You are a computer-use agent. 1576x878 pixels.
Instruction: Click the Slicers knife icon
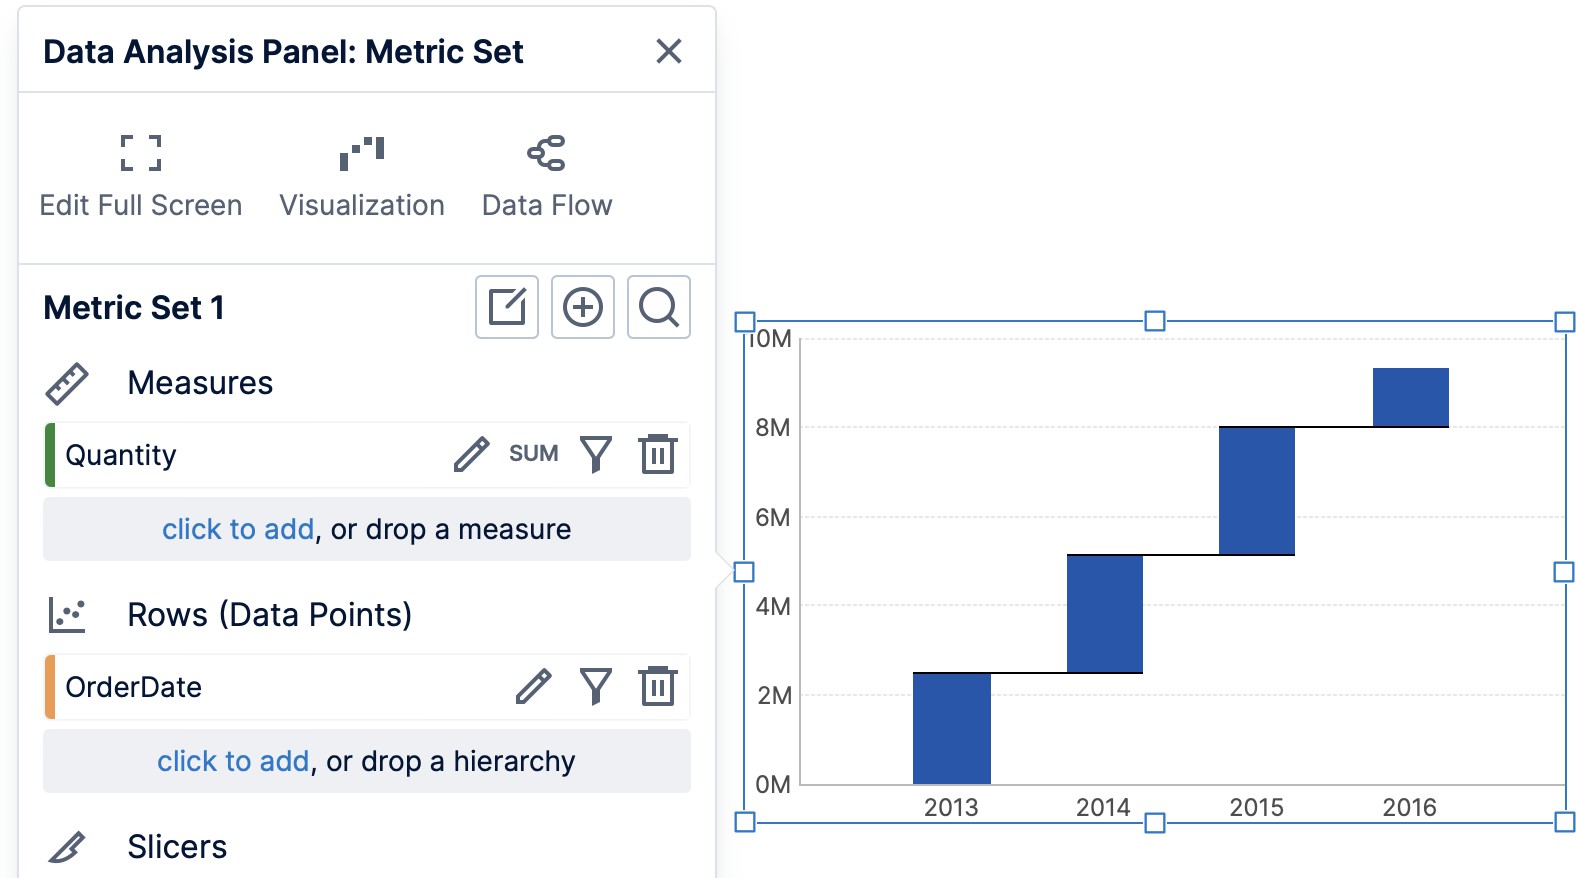click(64, 845)
